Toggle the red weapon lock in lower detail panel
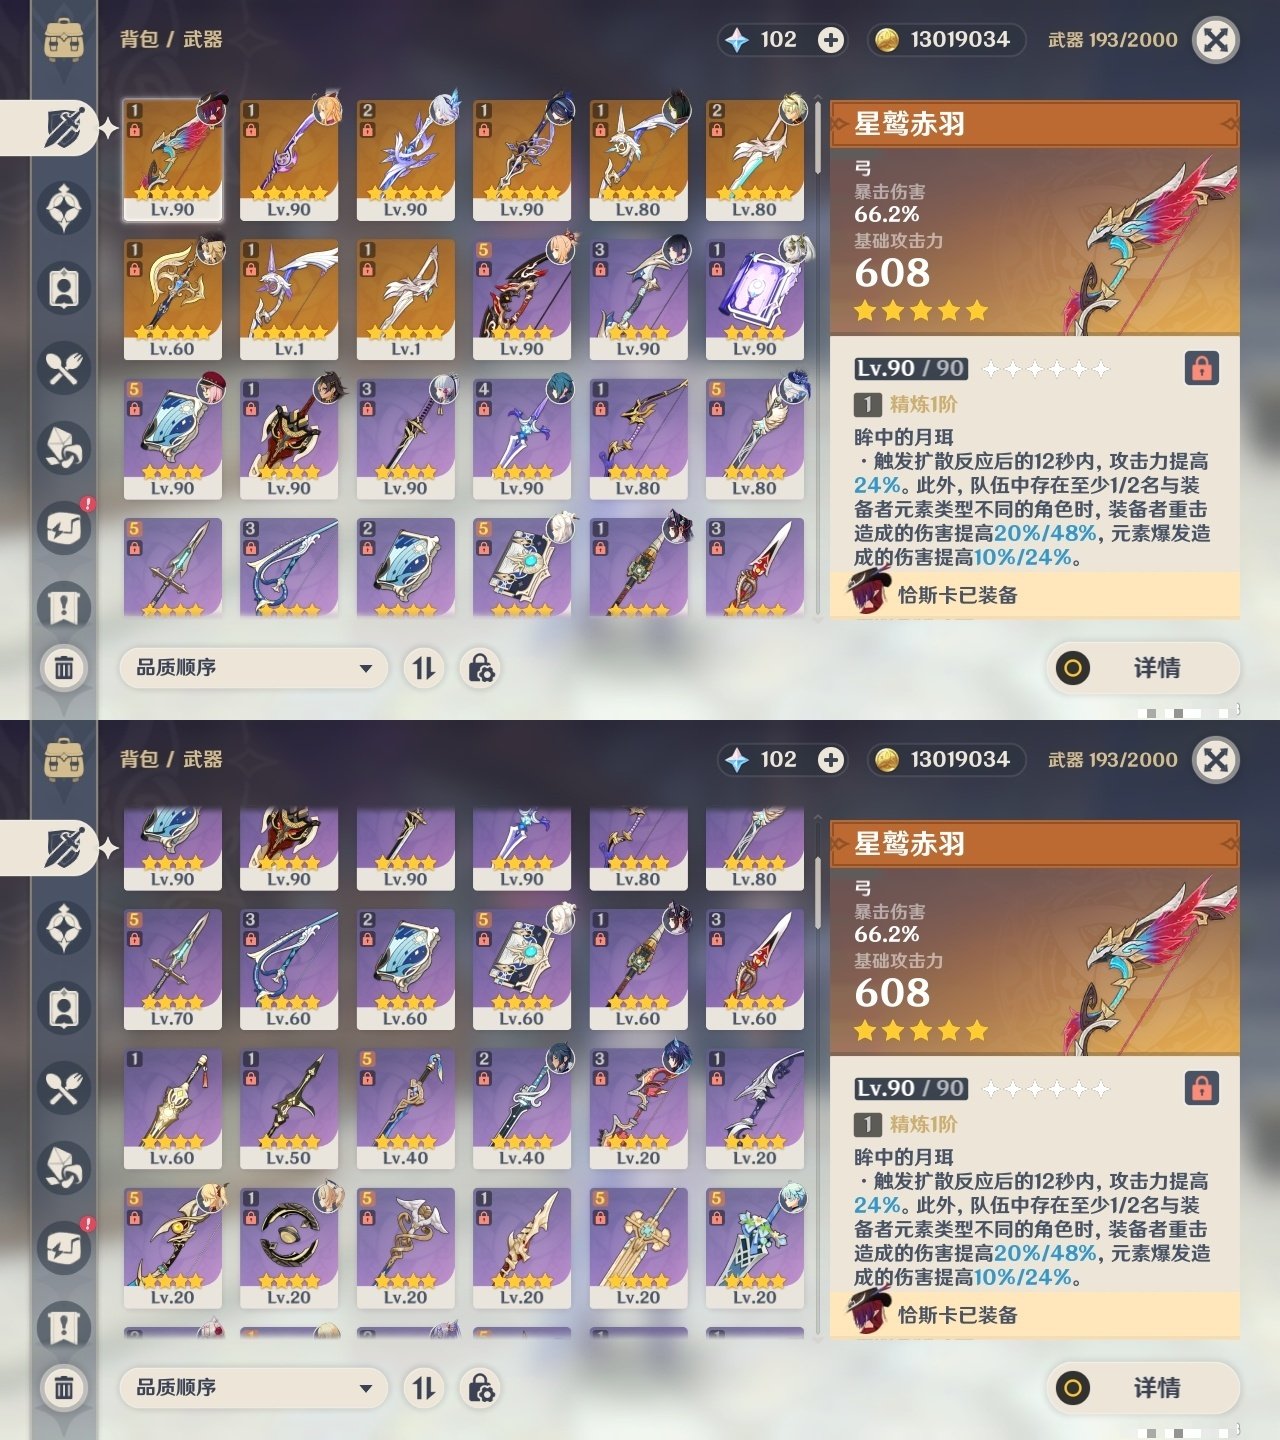The image size is (1280, 1440). pos(1201,1088)
